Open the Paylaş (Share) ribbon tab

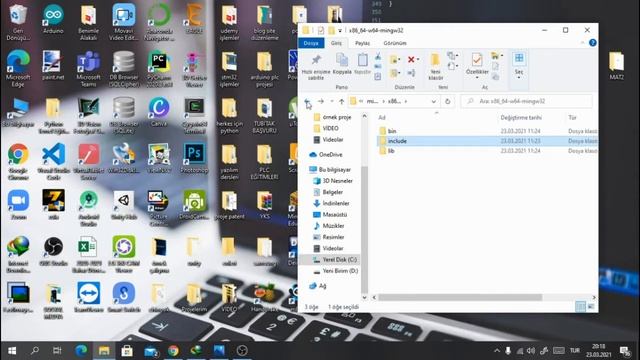[362, 43]
